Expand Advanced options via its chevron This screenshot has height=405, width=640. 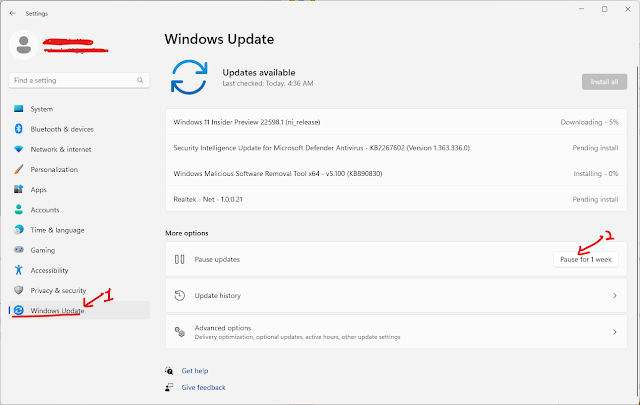(615, 332)
